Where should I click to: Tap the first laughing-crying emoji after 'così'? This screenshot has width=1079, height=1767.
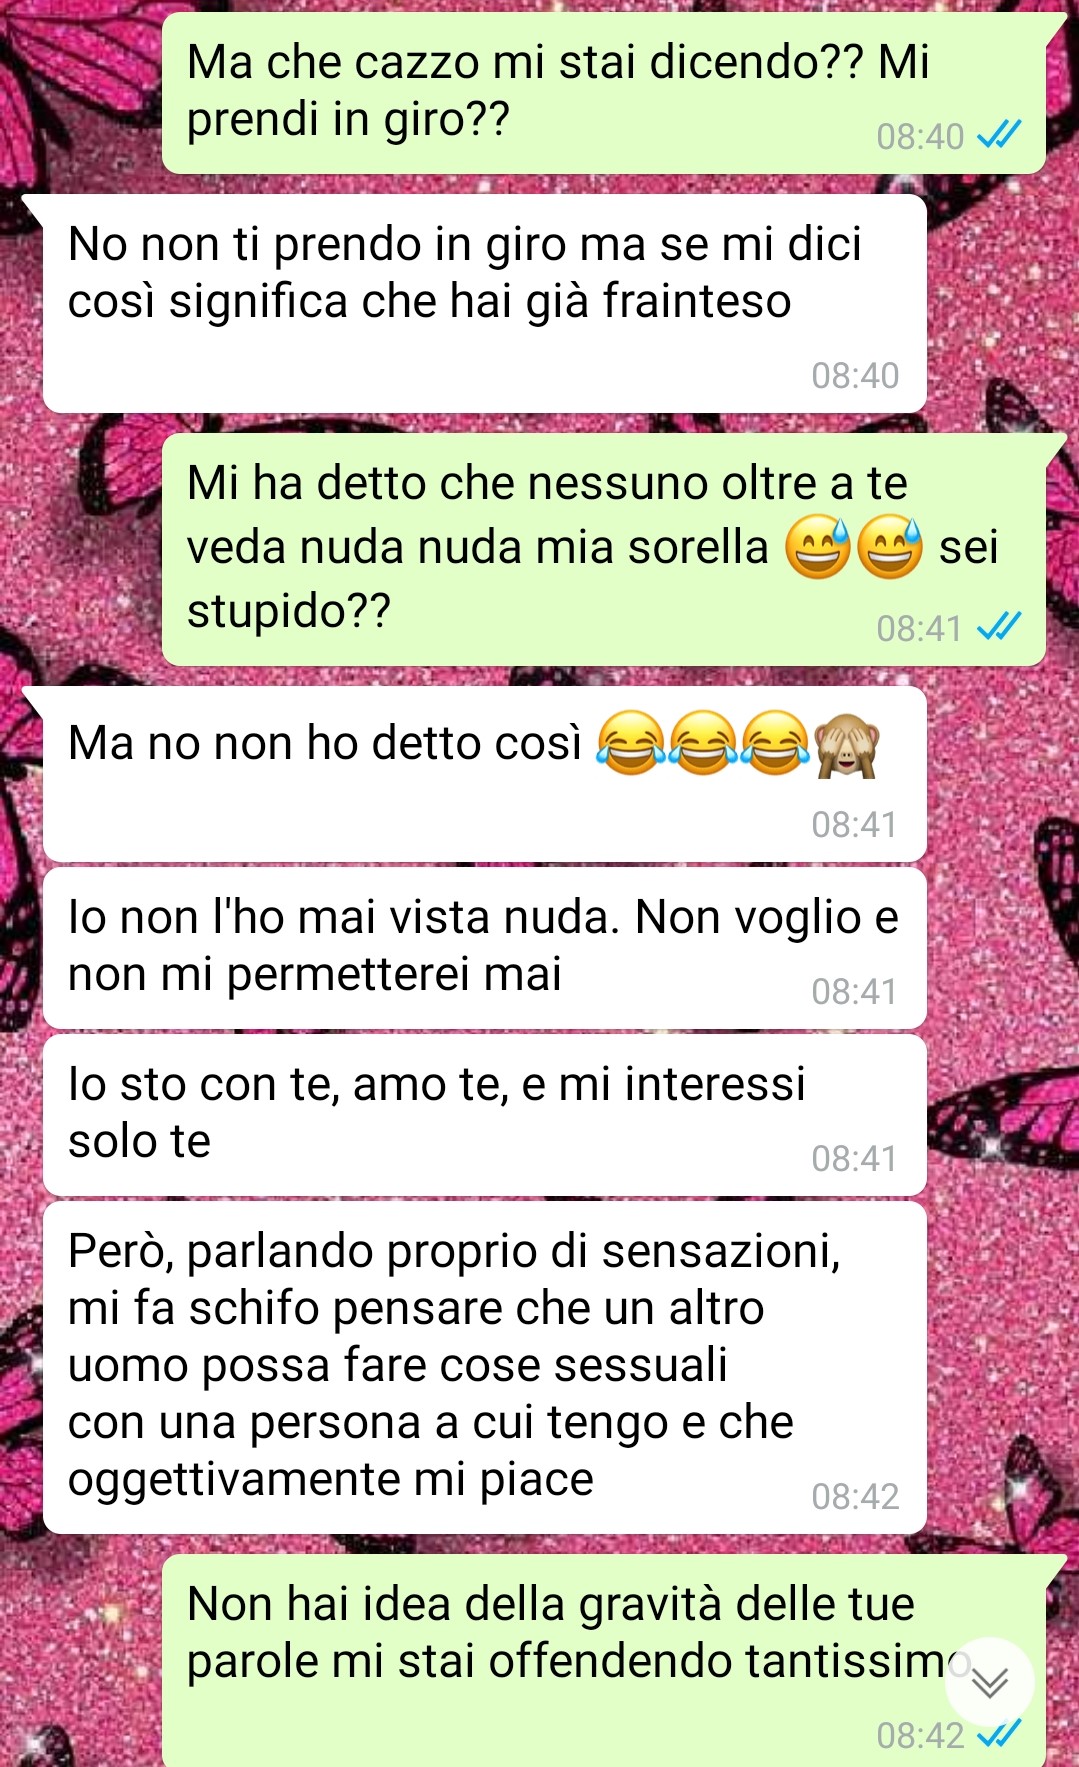(630, 745)
